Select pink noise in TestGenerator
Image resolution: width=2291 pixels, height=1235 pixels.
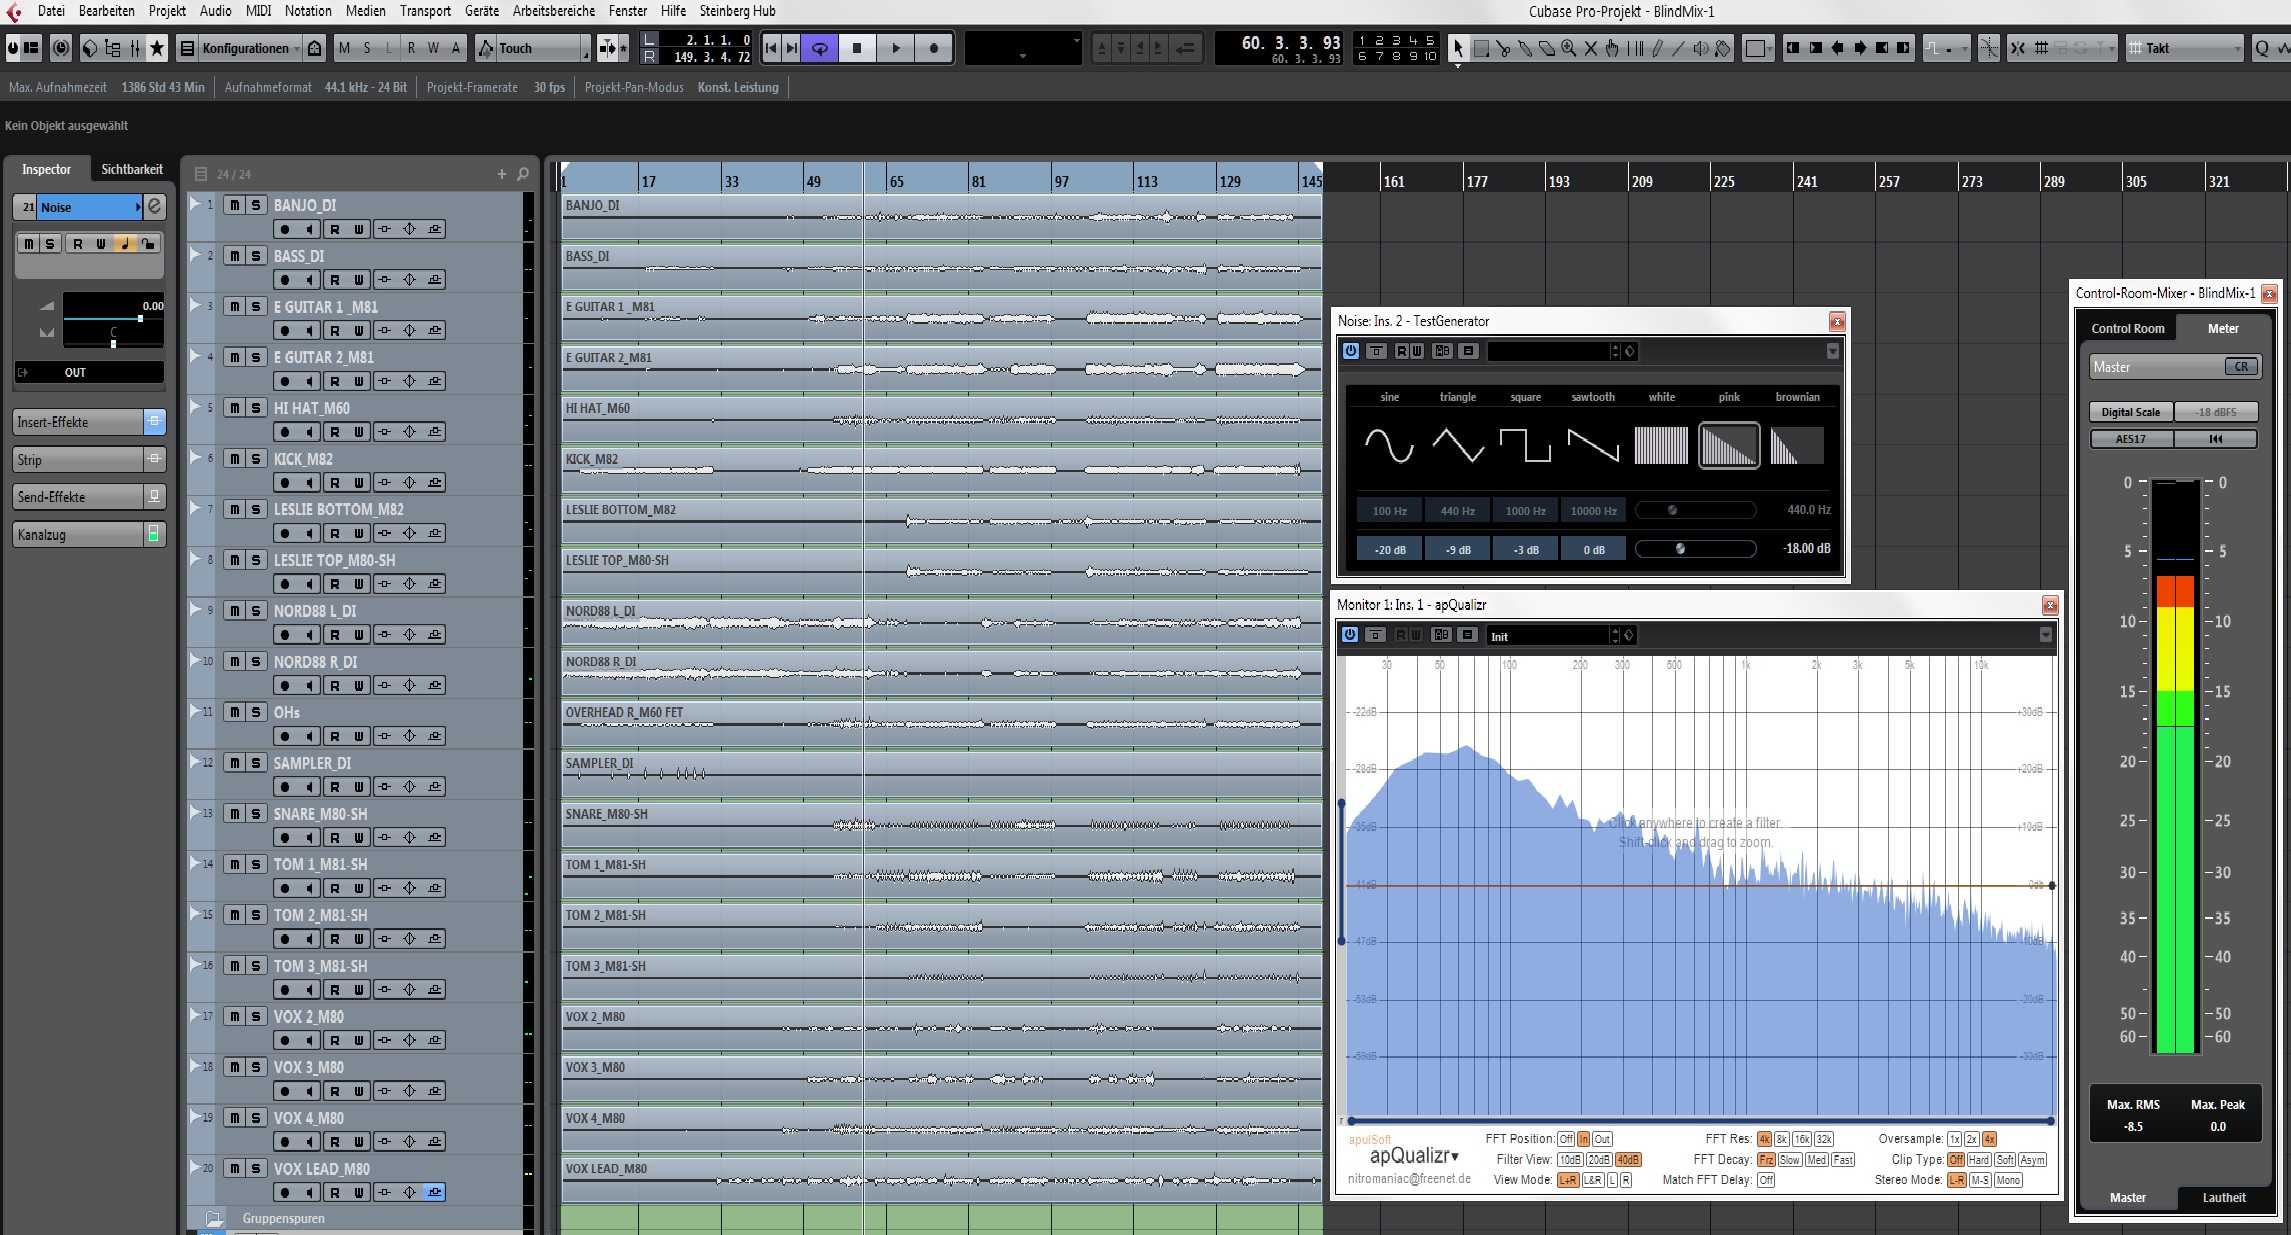coord(1729,445)
